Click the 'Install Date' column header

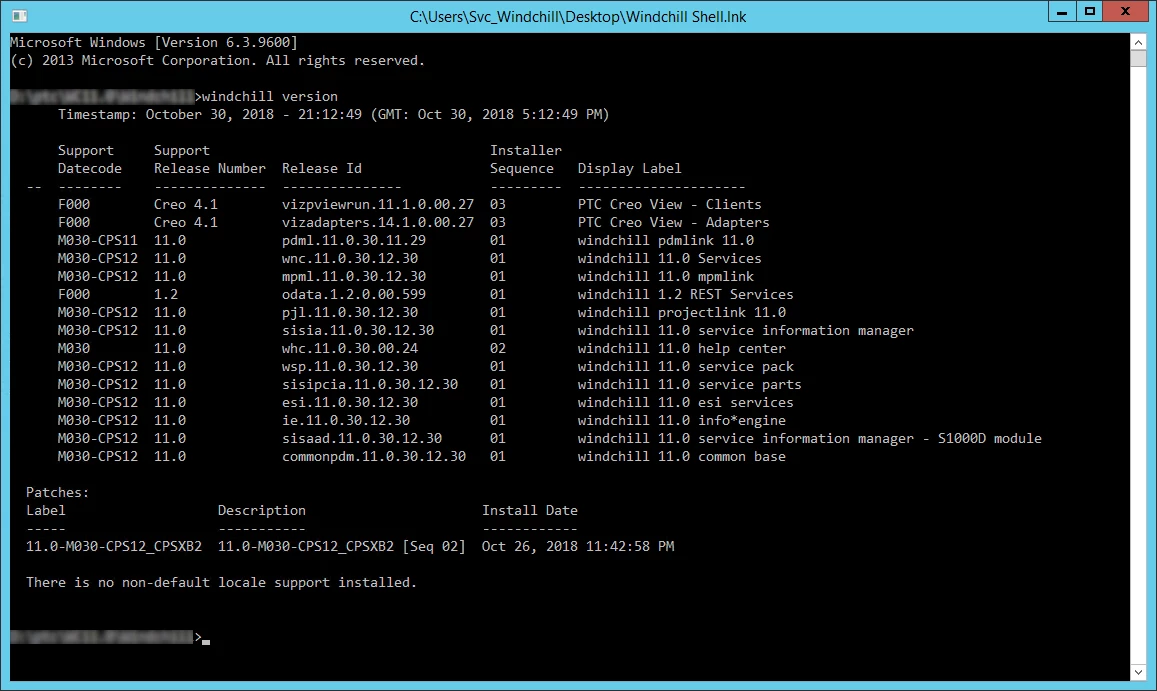(x=530, y=510)
